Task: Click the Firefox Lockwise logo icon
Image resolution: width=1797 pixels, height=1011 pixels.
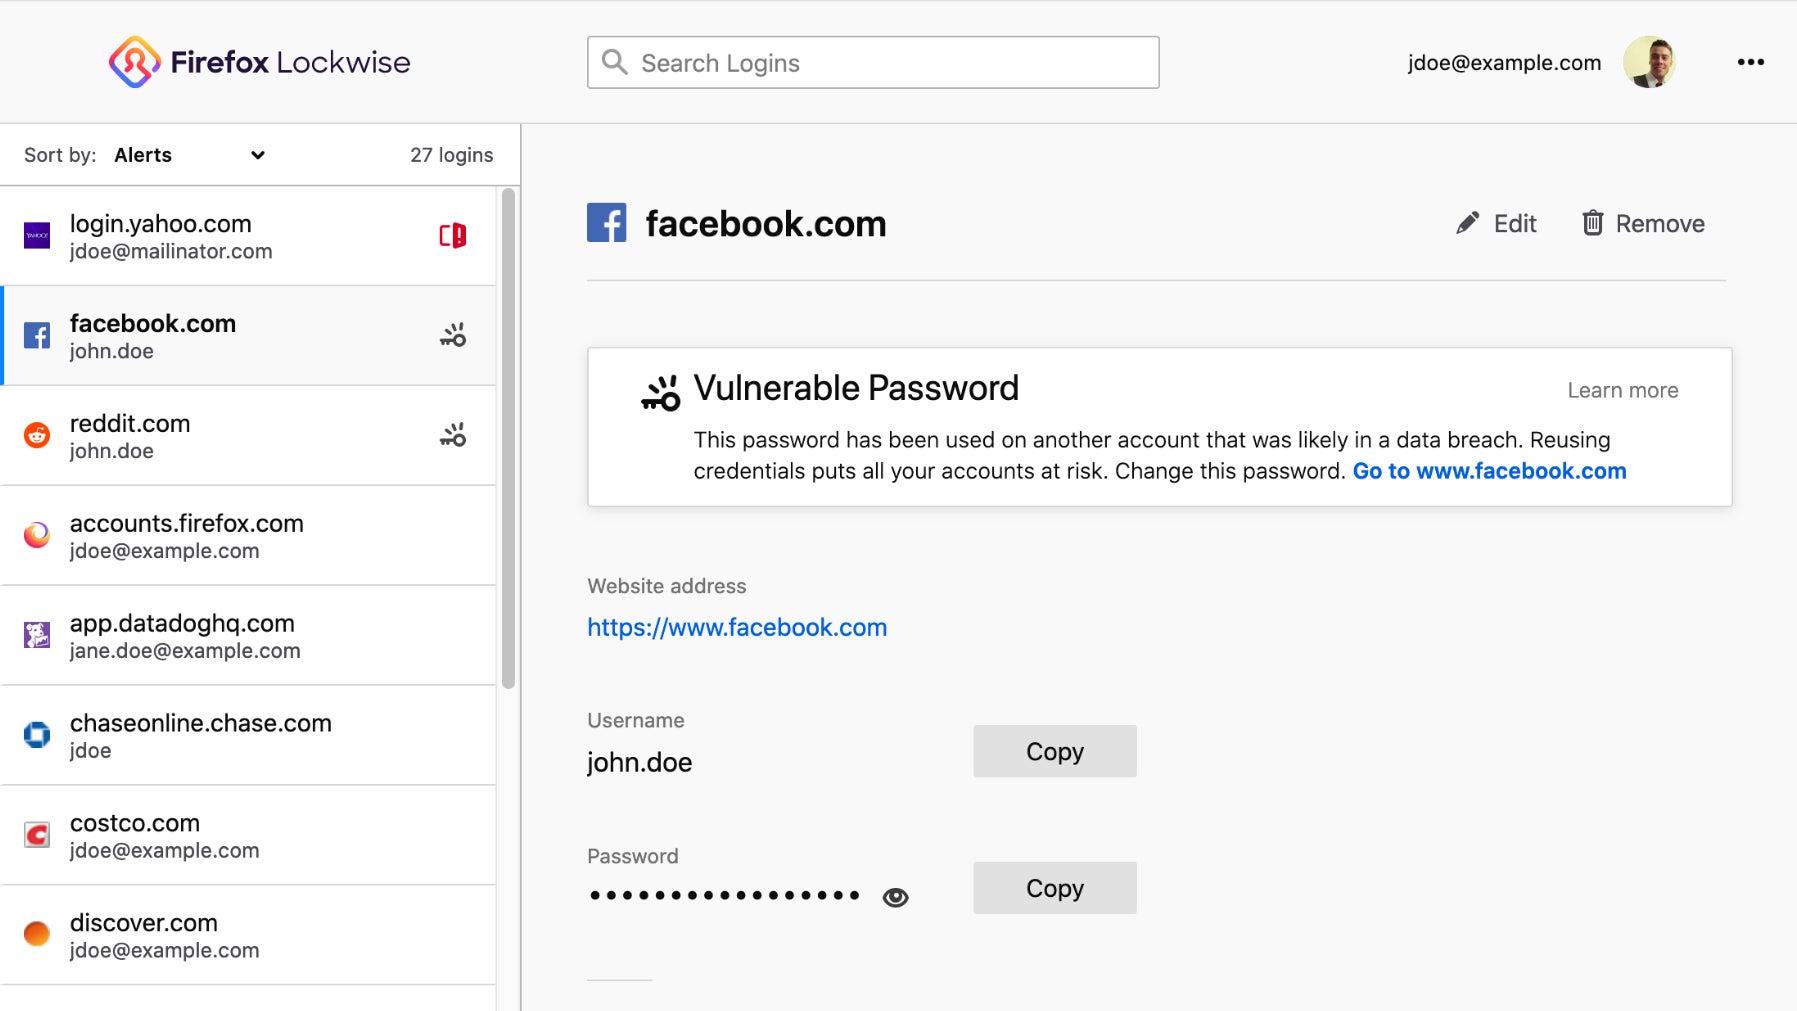Action: tap(135, 62)
